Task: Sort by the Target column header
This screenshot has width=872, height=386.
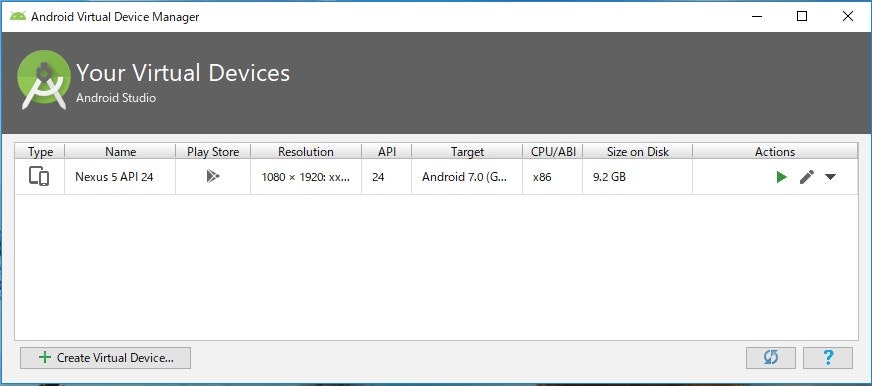Action: coord(467,151)
